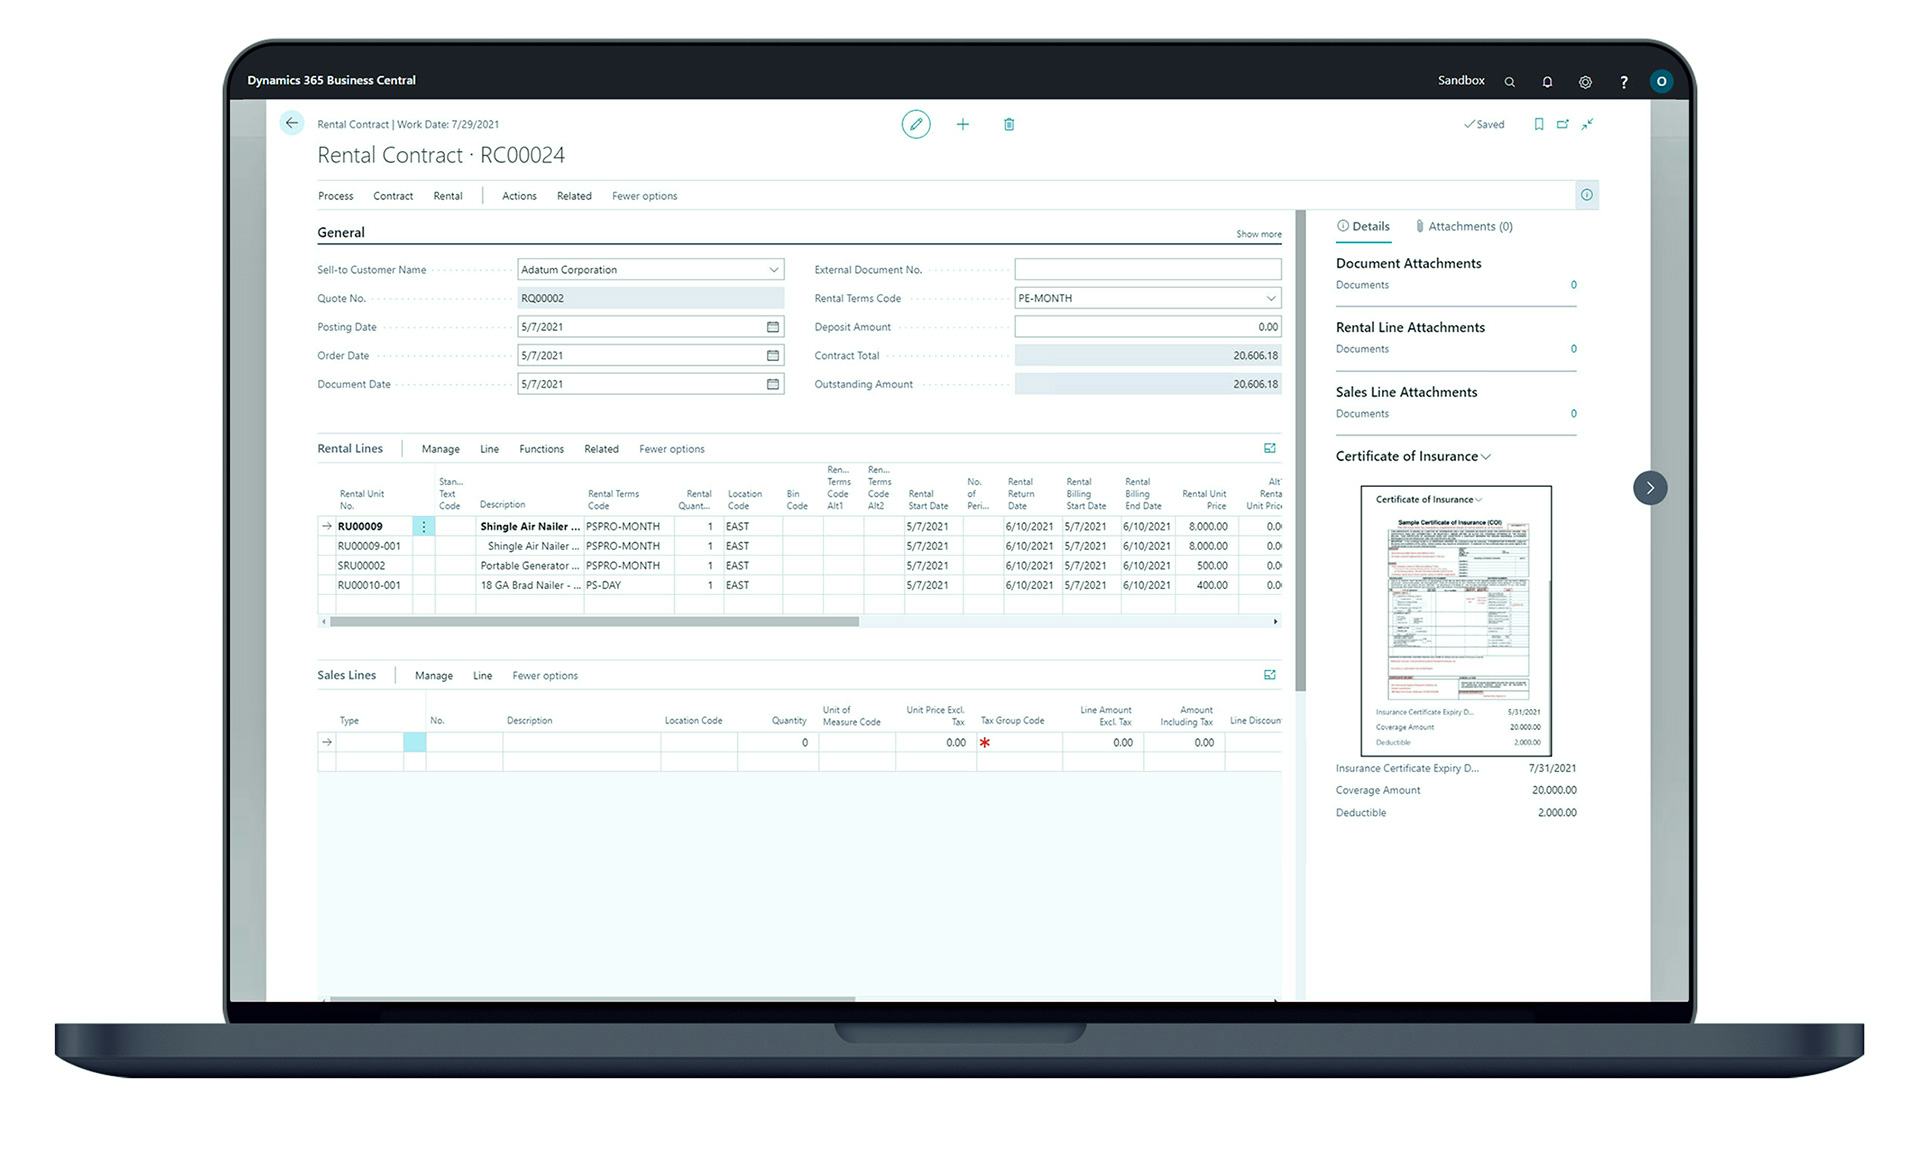
Task: Open Rental Lines in Excel via grid icon
Action: 1270,448
